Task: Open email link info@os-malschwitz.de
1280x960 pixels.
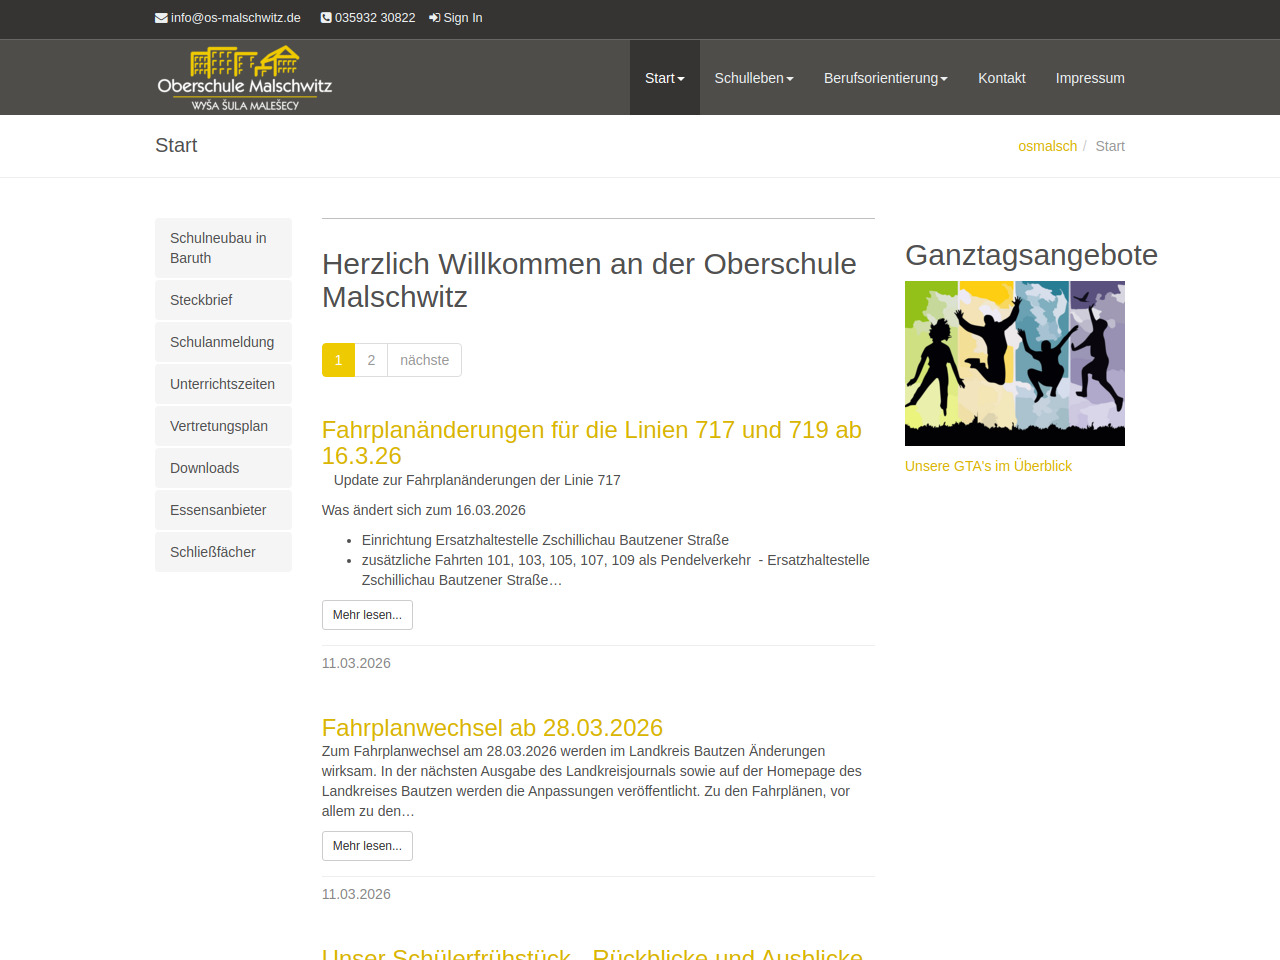Action: click(x=236, y=18)
